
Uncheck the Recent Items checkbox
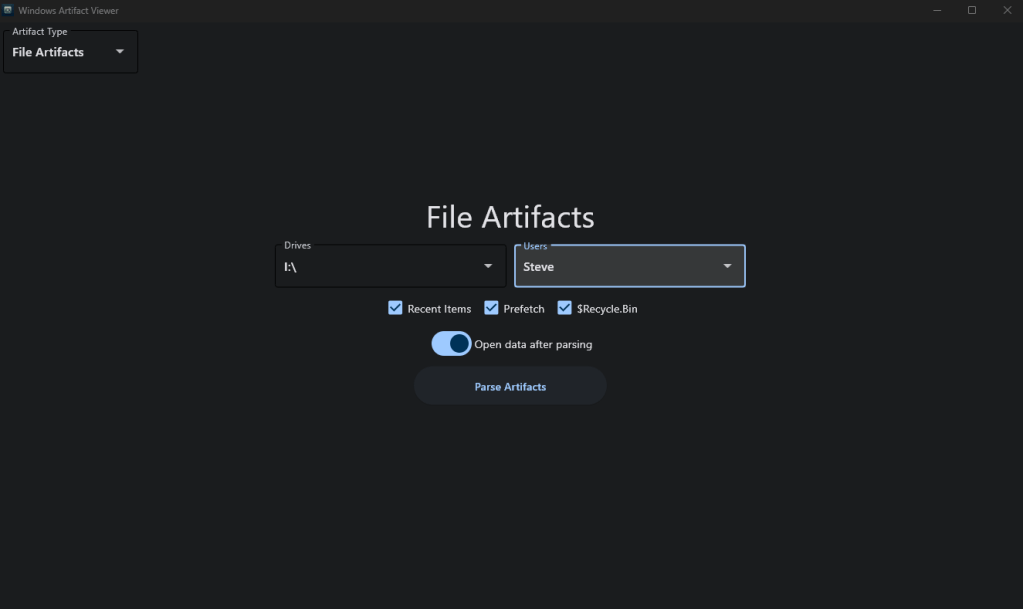395,308
